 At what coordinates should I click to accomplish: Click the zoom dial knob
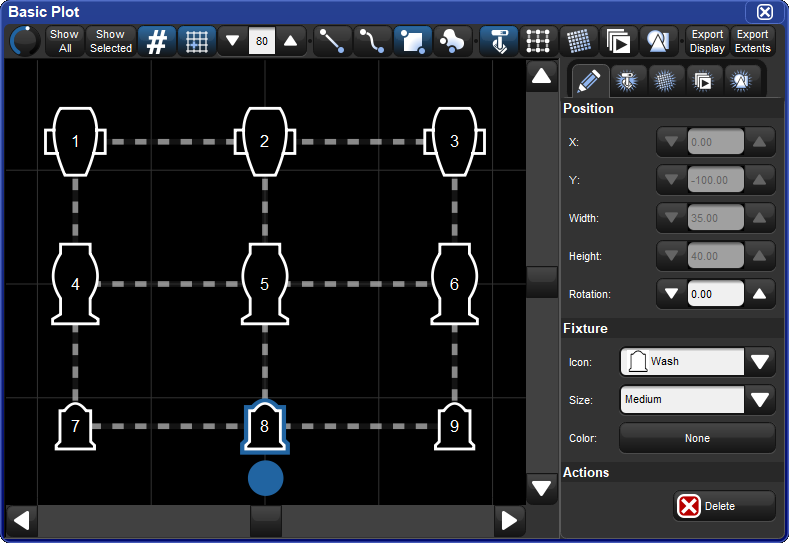coord(24,41)
